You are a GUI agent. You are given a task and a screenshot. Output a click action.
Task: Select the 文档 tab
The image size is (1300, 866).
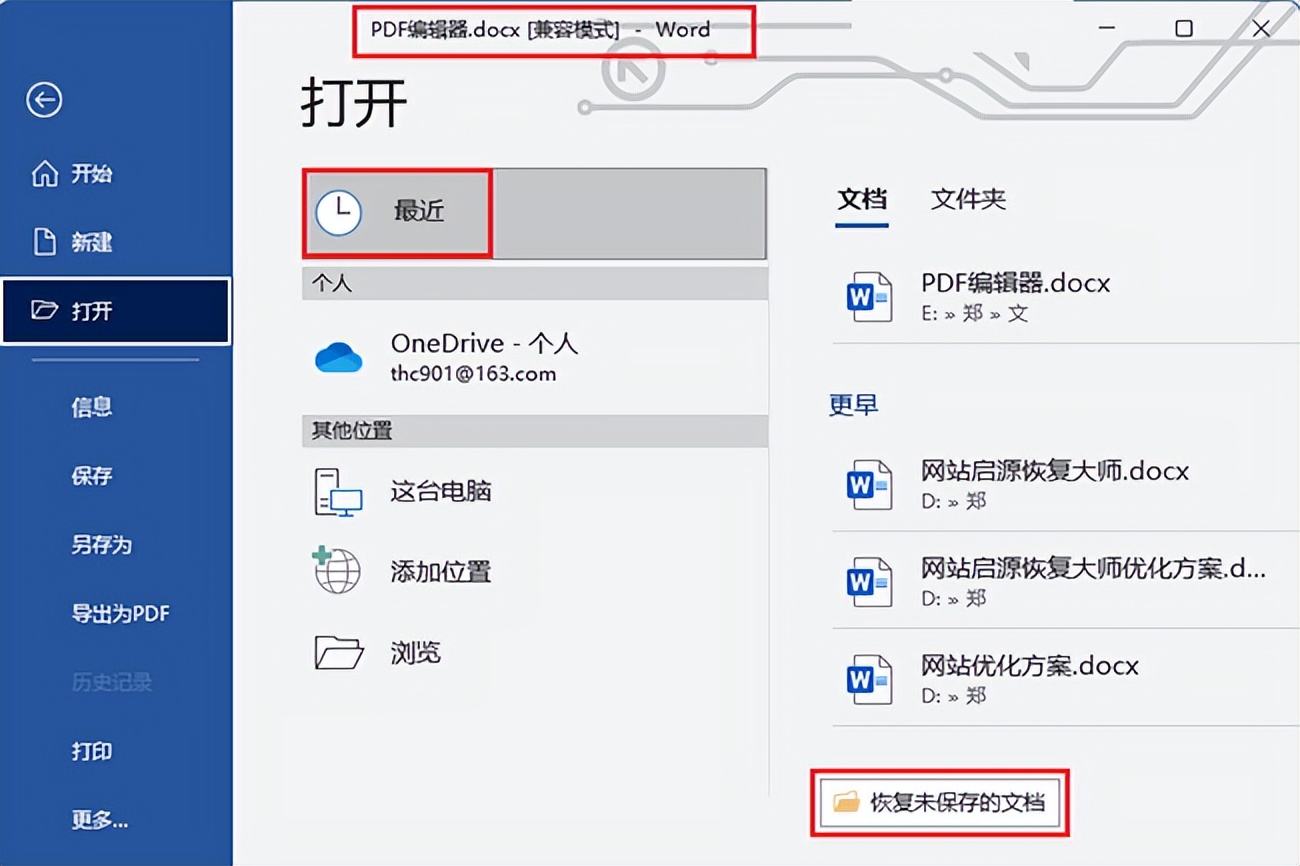pyautogui.click(x=861, y=199)
